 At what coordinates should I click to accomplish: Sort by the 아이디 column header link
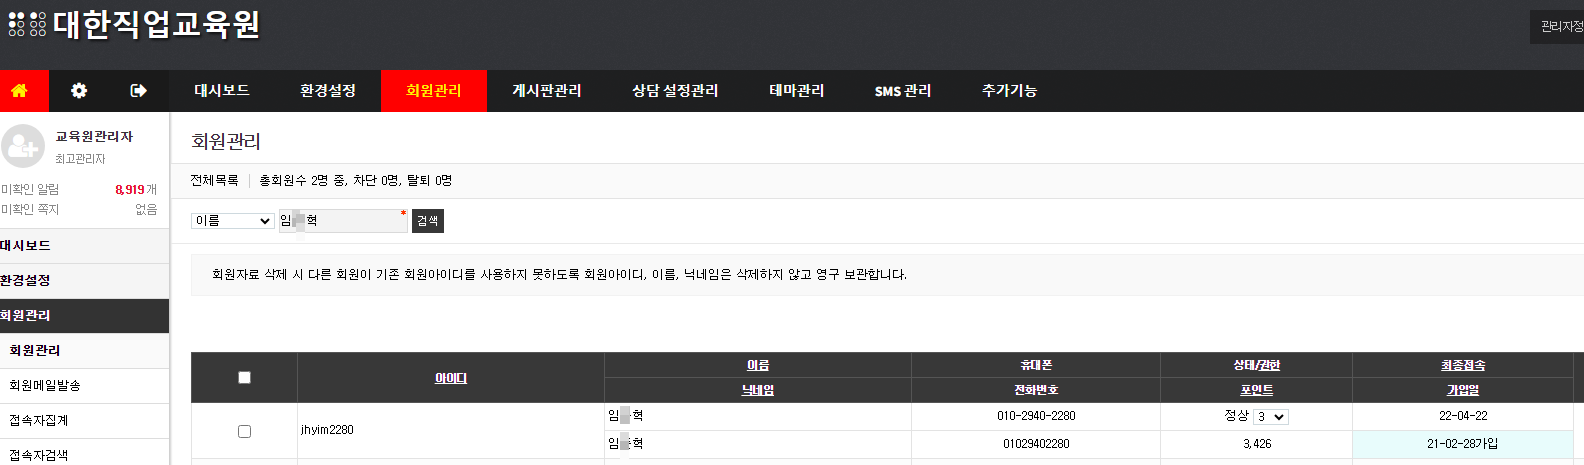pyautogui.click(x=451, y=378)
